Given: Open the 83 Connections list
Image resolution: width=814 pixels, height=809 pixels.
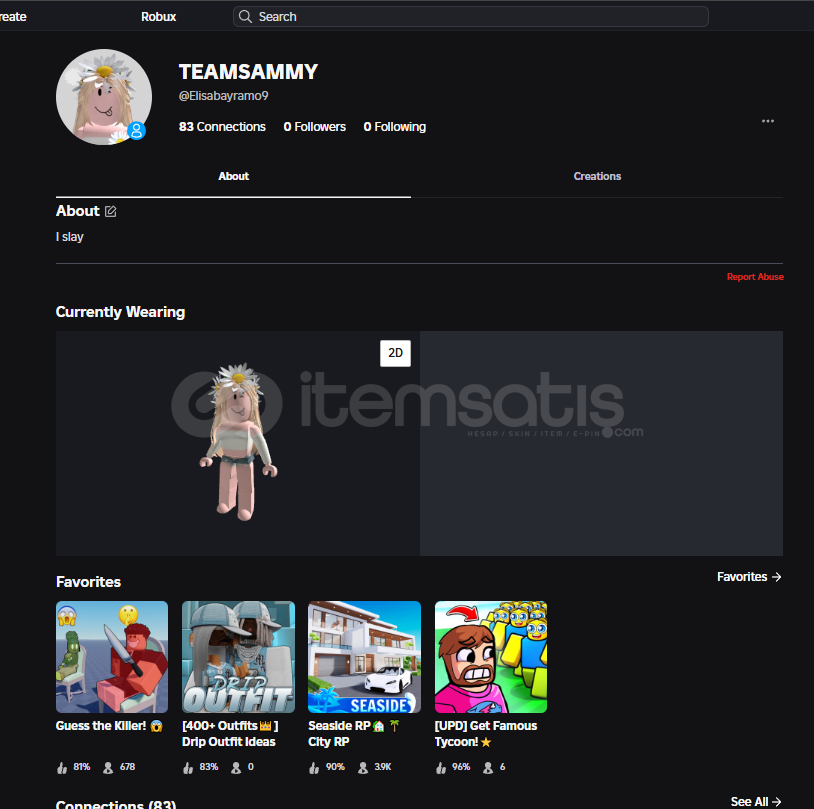Looking at the screenshot, I should [222, 127].
